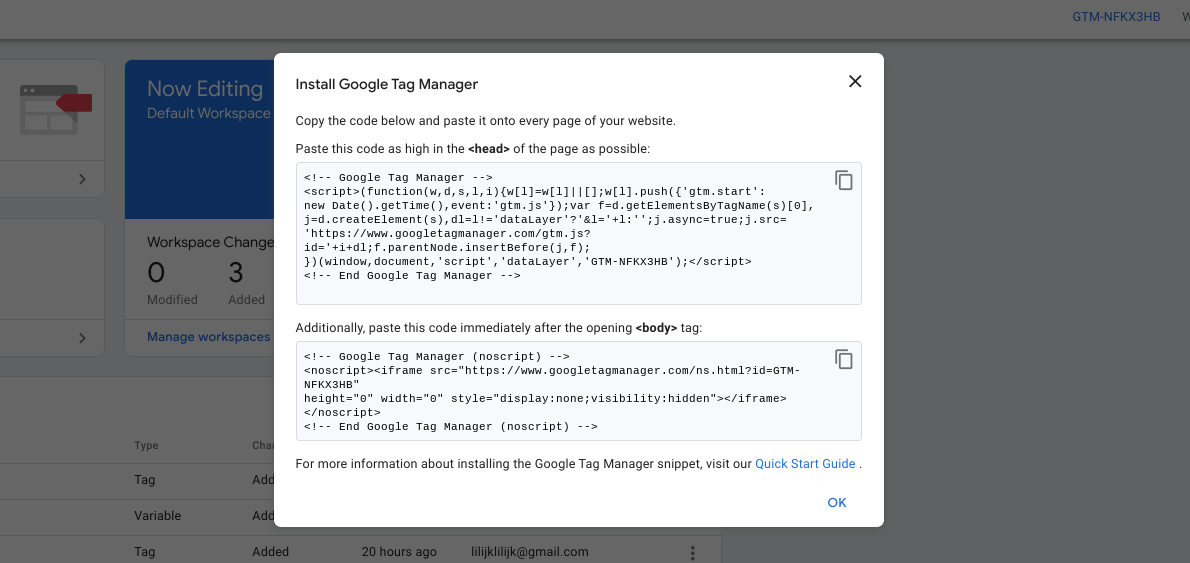
Task: Click the lilijklilijk@gmail.com cell
Action: pyautogui.click(x=530, y=552)
